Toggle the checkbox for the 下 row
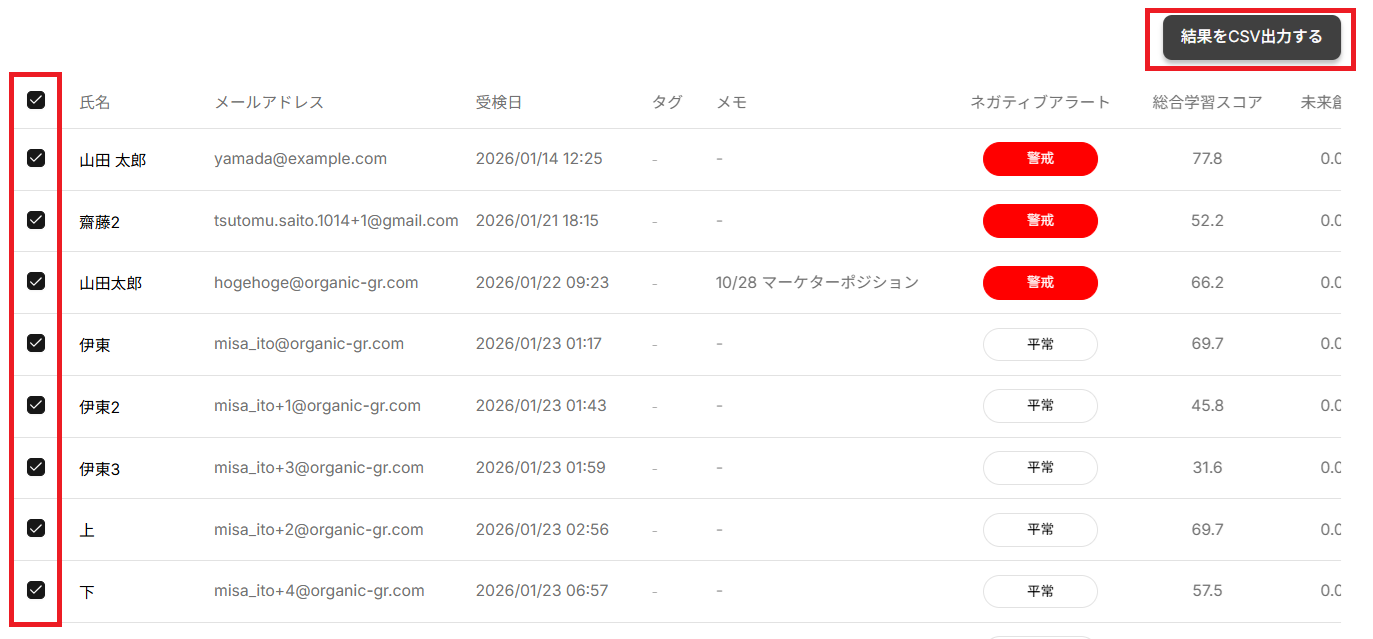The width and height of the screenshot is (1373, 639). pos(36,590)
